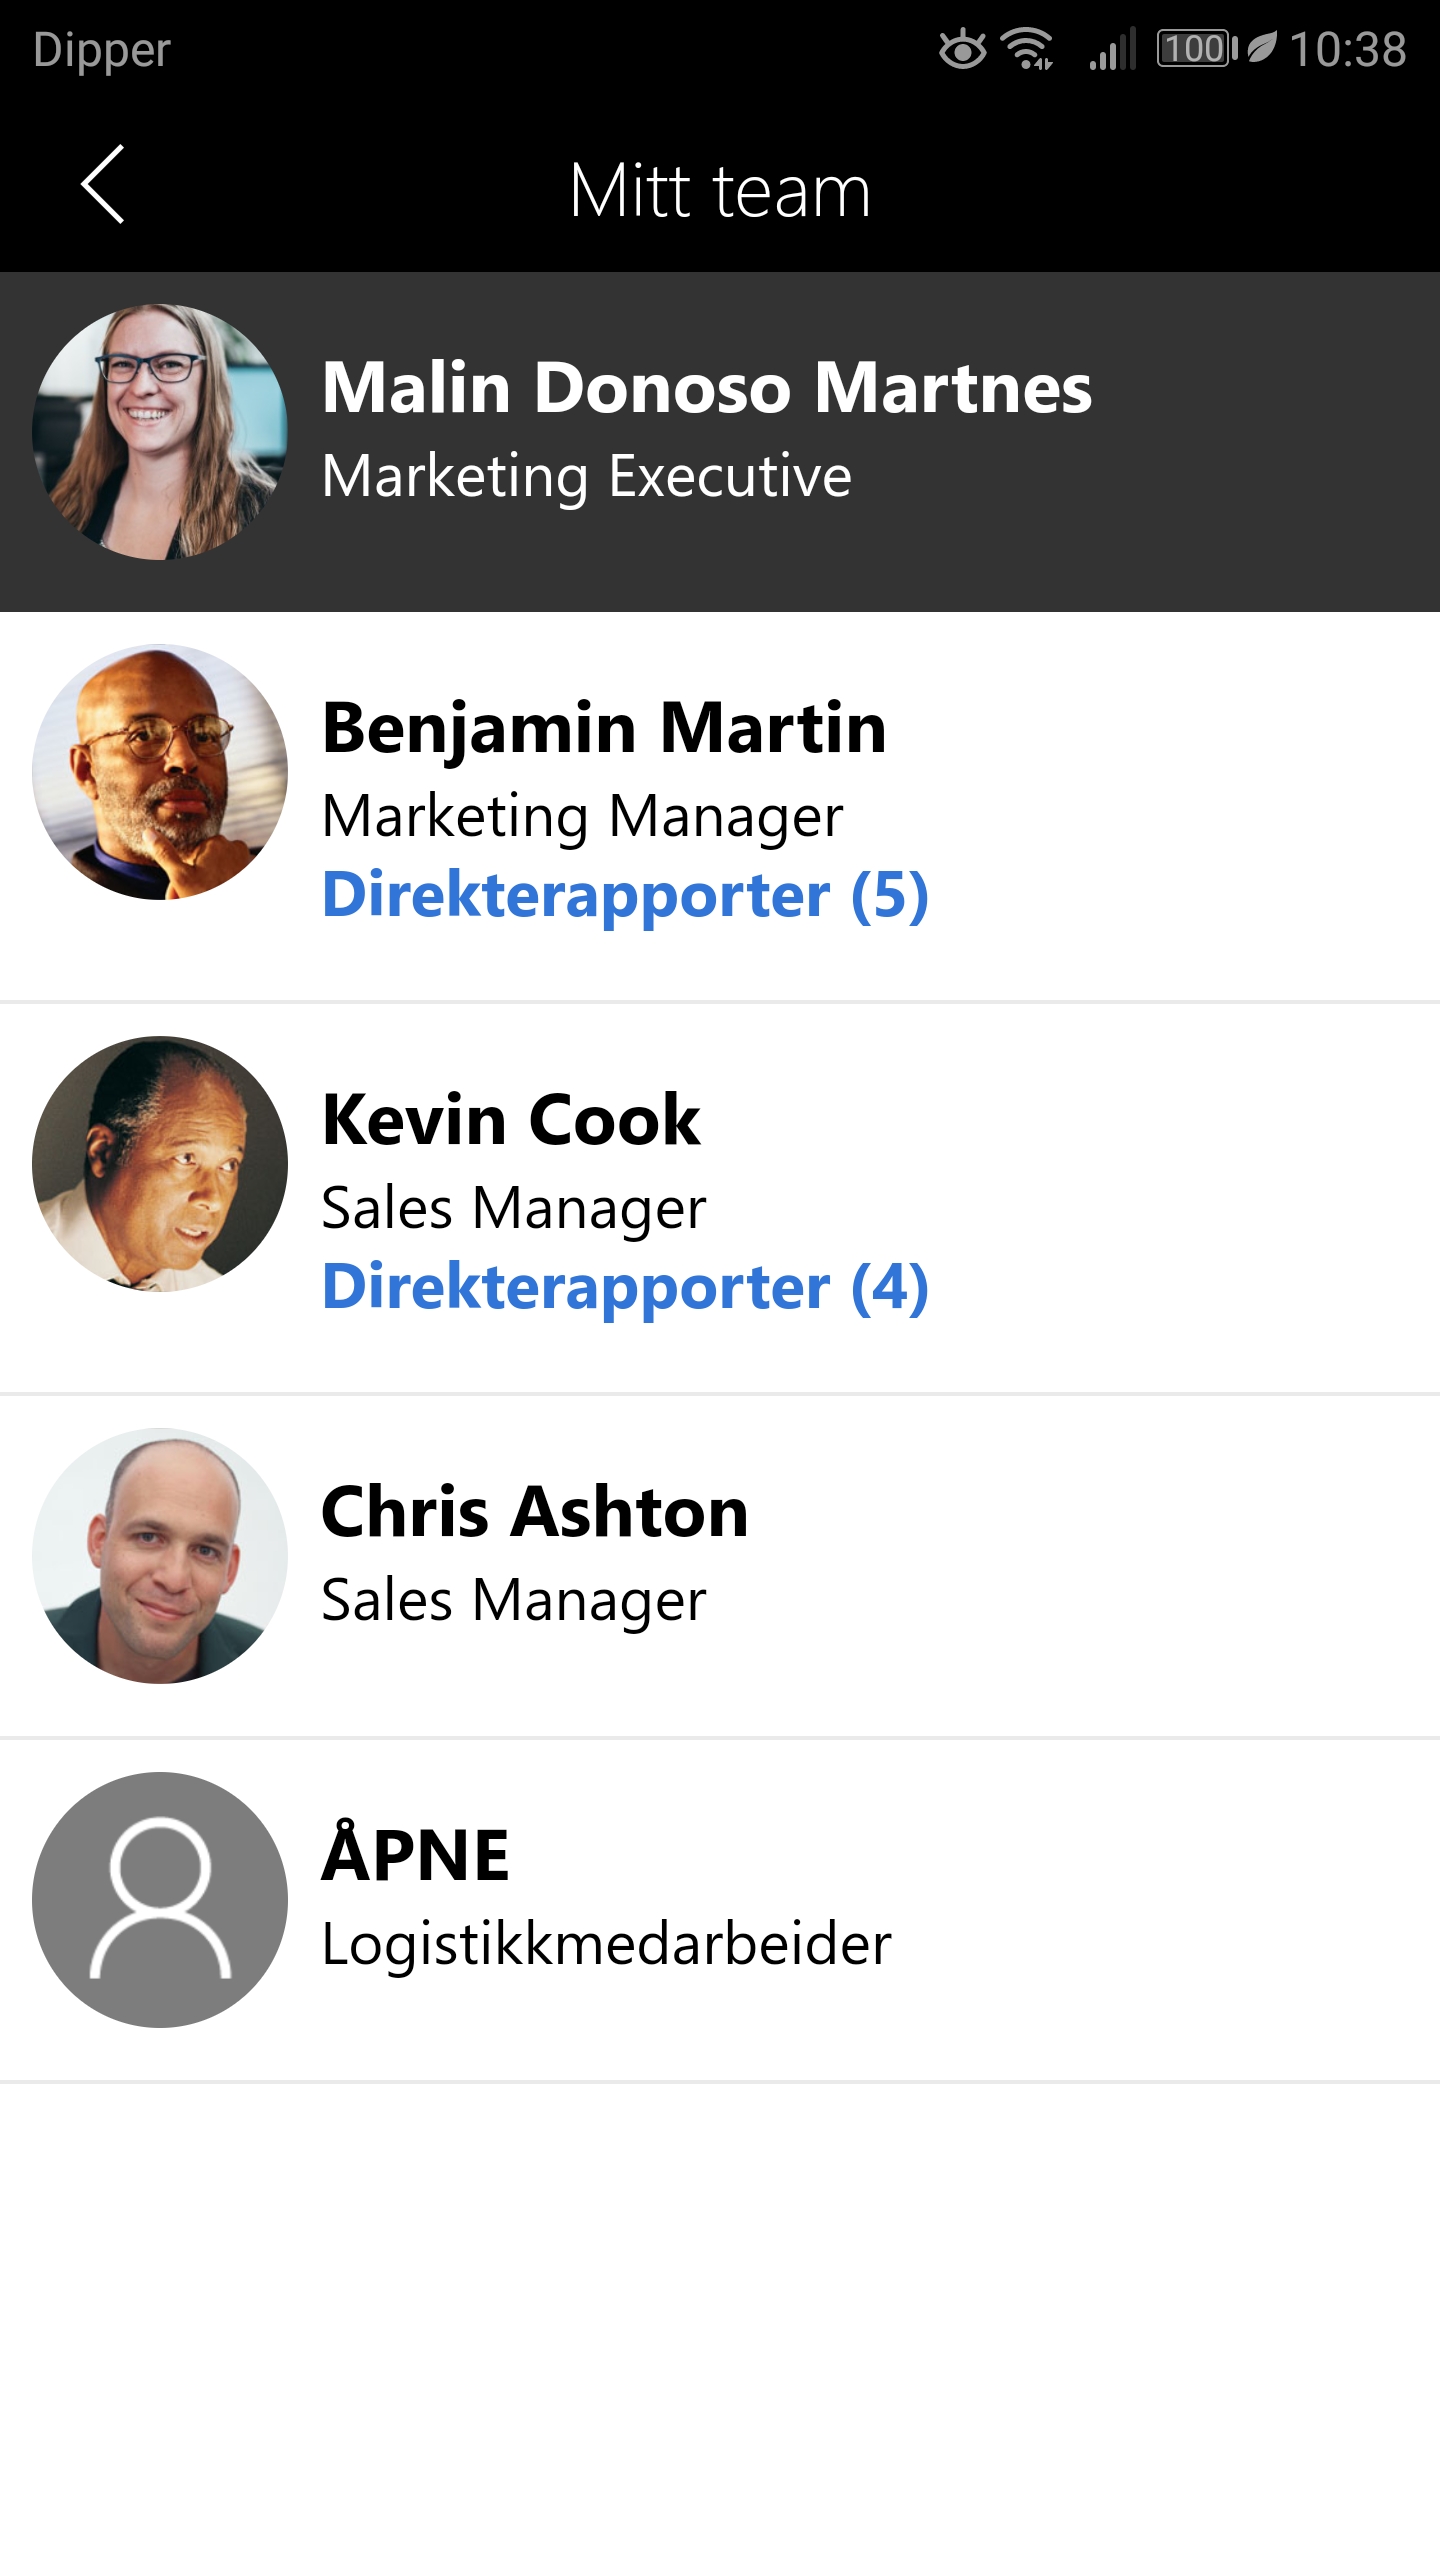Tap the back arrow icon
The height and width of the screenshot is (2560, 1440).
(103, 185)
